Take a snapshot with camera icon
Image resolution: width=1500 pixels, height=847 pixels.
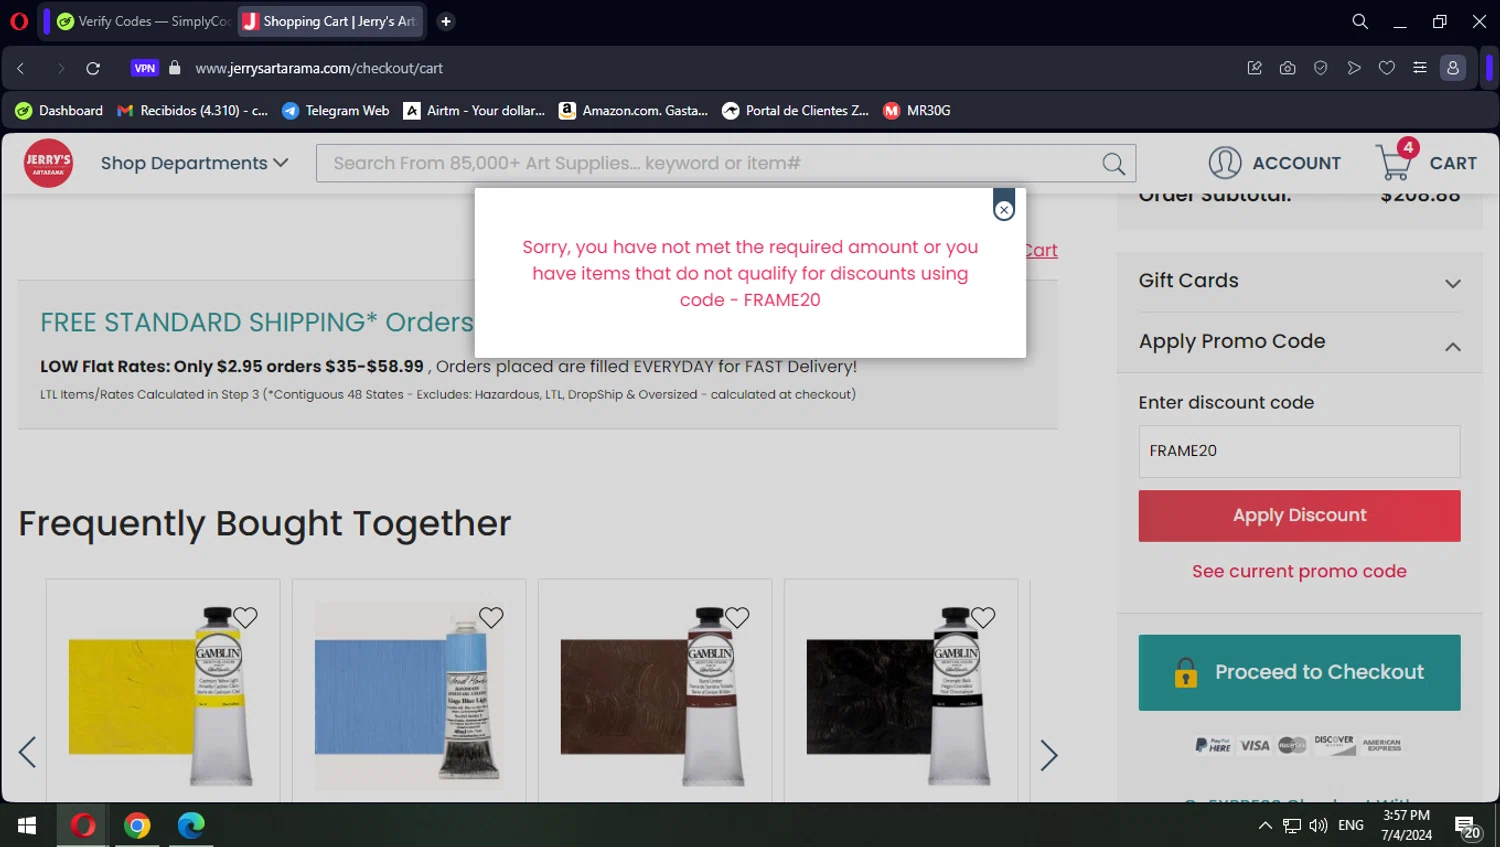point(1287,68)
